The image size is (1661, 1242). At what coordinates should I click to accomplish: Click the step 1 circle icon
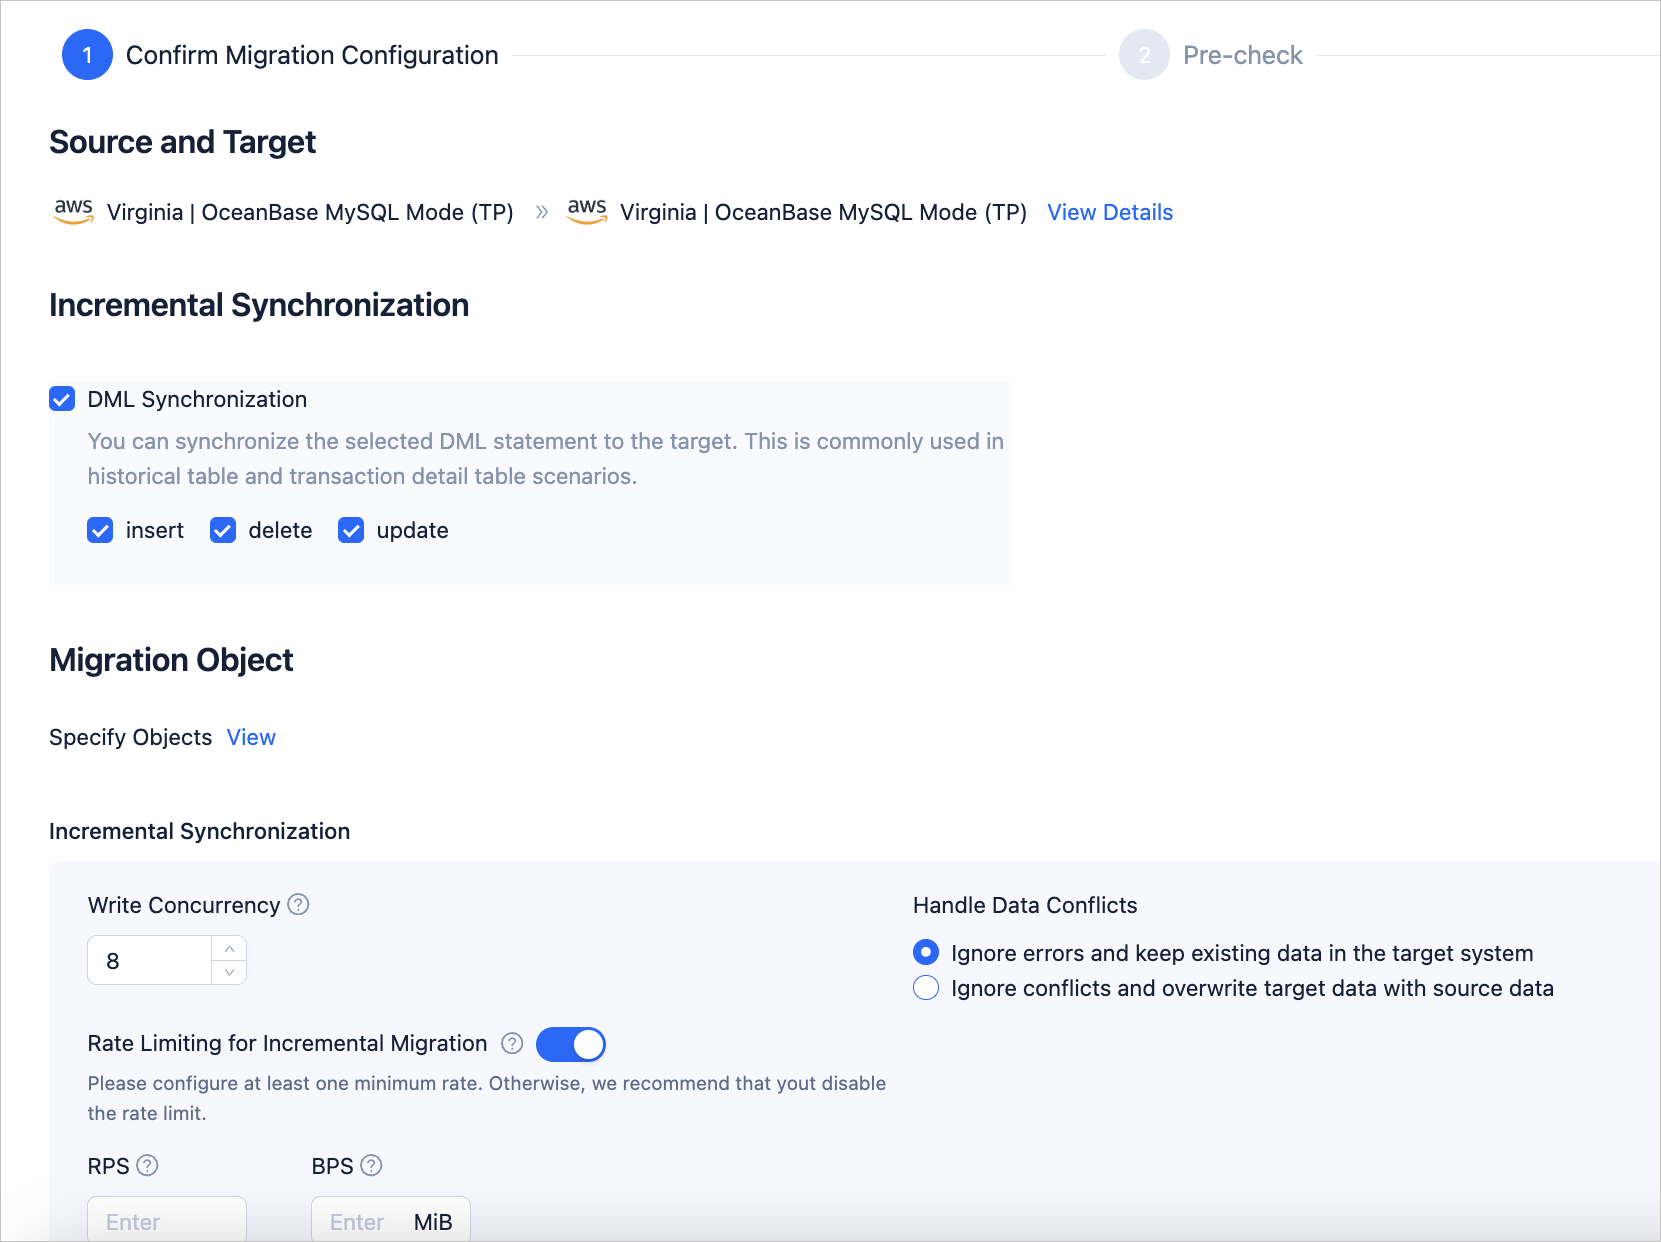tap(87, 55)
